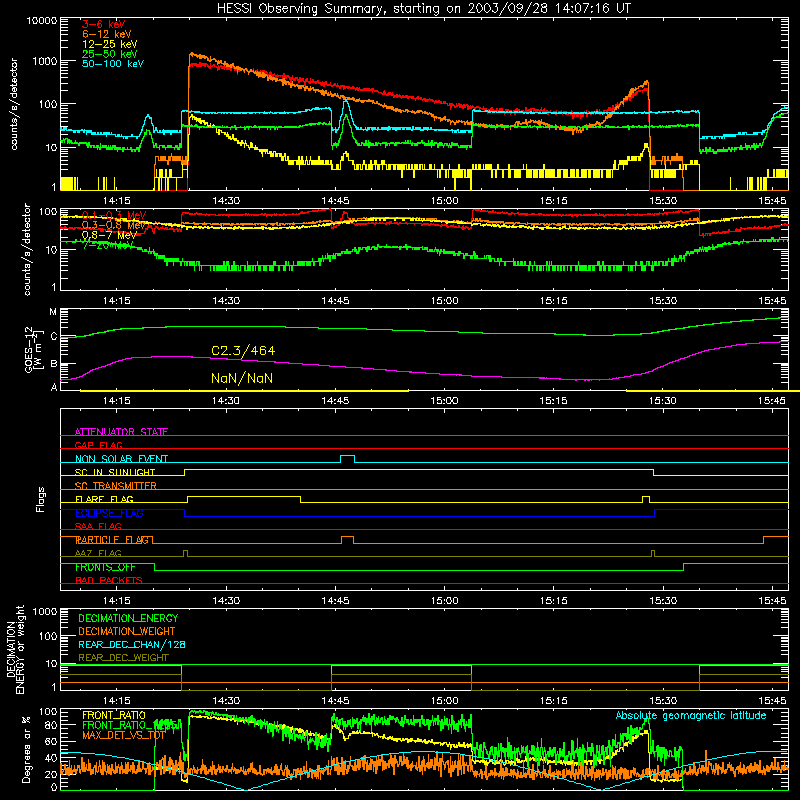800x800 pixels.
Task: Click the yellow 12-25 keV legend label
Action: [x=110, y=44]
